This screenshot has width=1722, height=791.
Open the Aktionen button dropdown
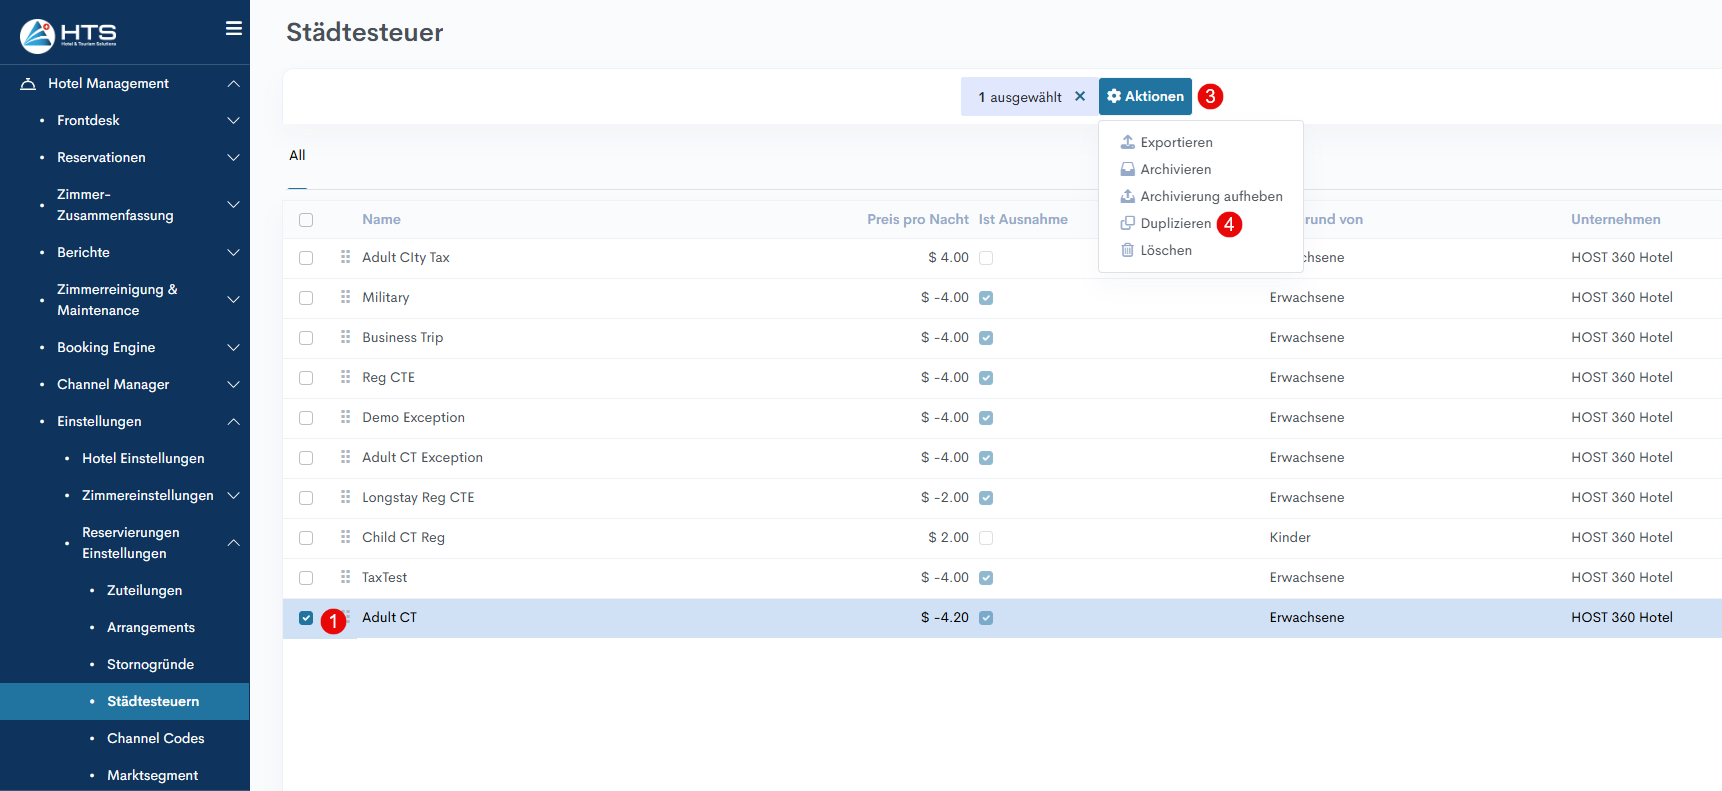click(1145, 97)
